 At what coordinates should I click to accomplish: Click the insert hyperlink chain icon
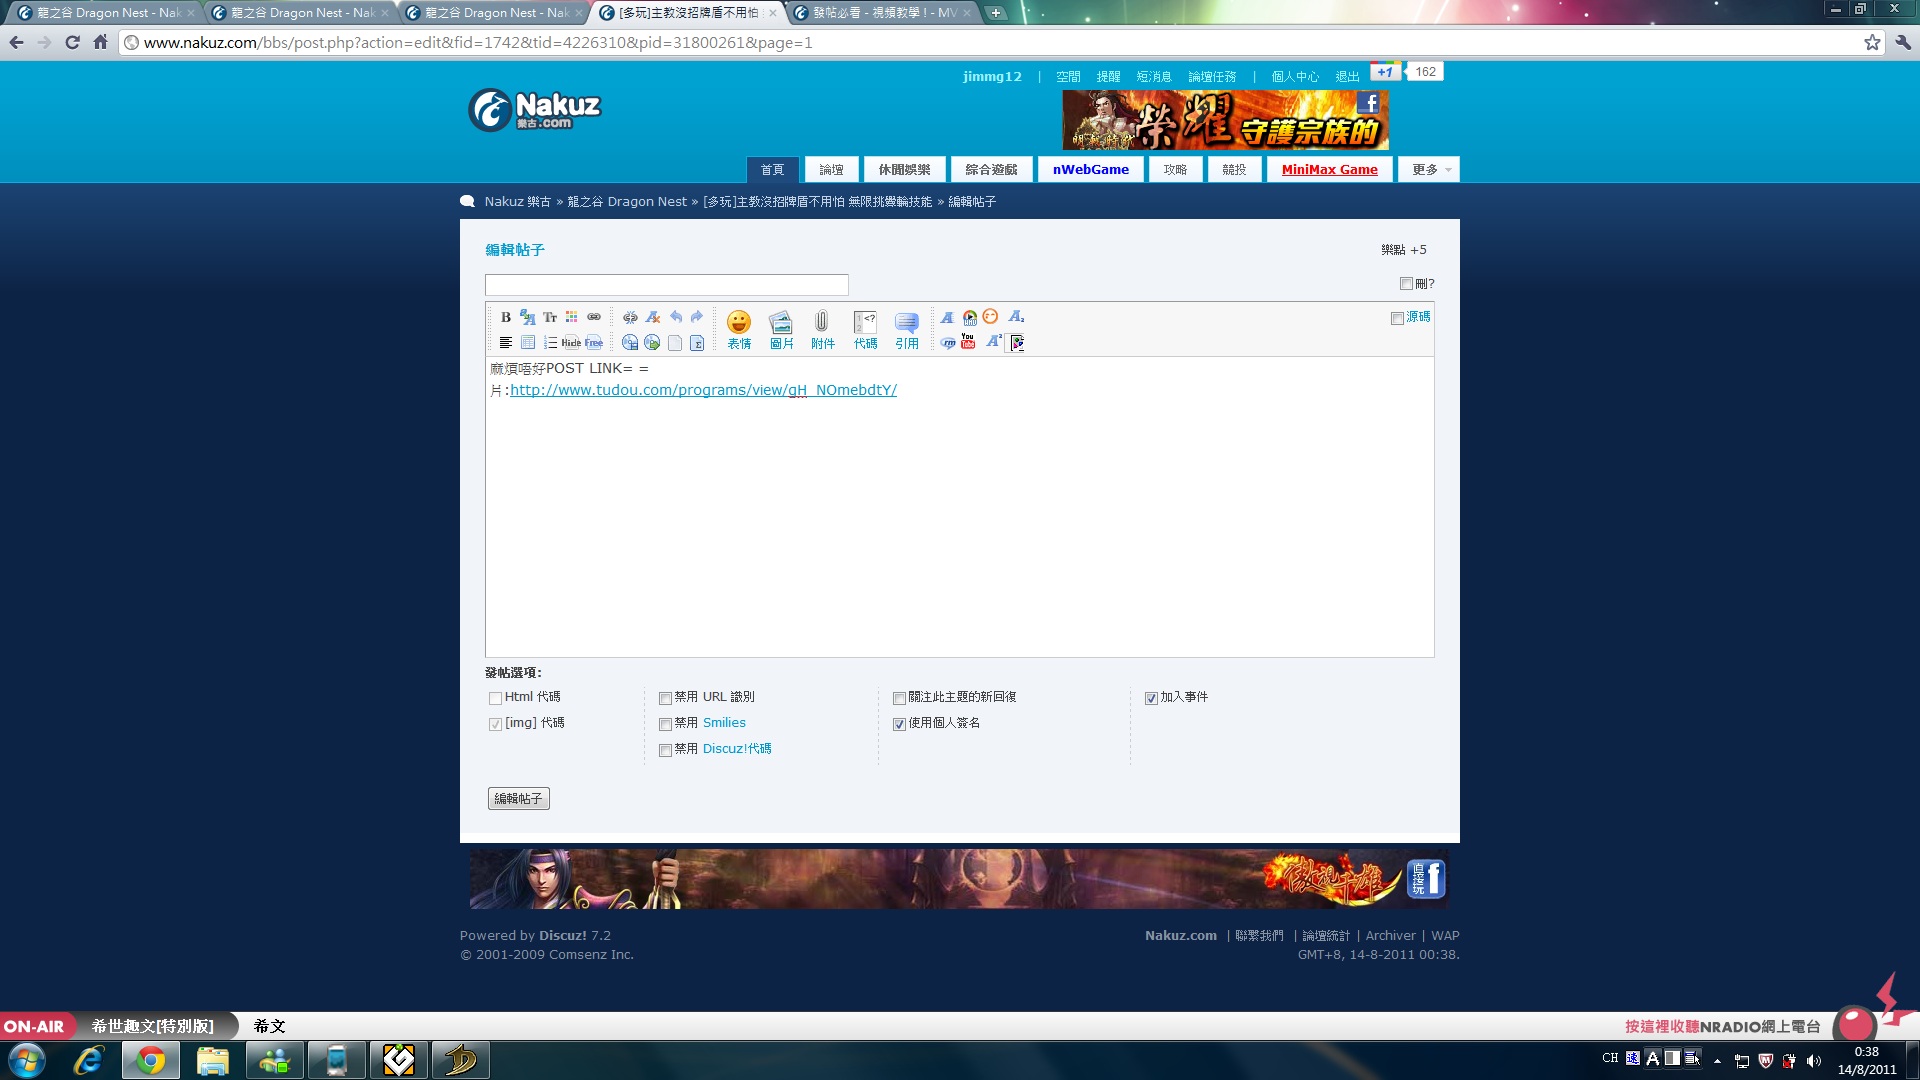coord(594,317)
